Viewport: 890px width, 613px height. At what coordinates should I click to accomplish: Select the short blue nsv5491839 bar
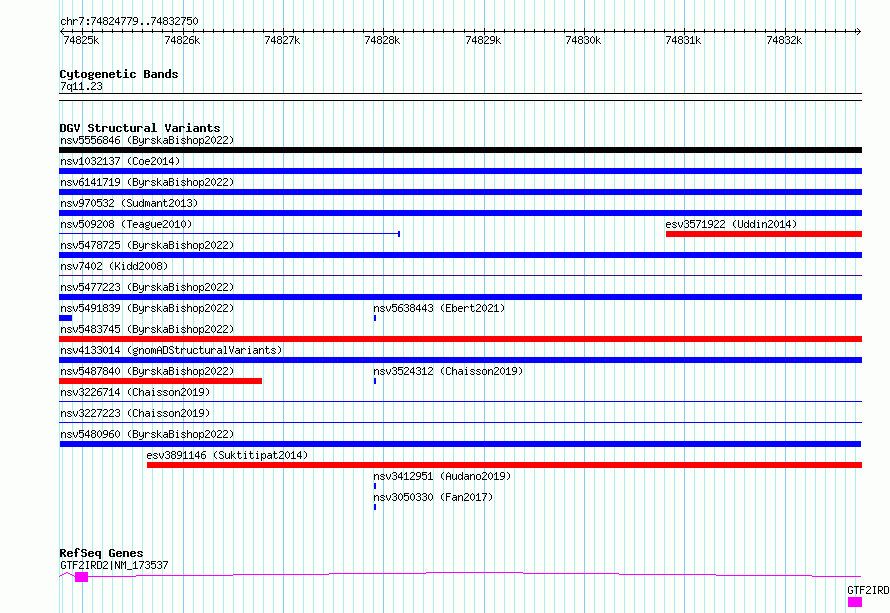click(x=65, y=318)
